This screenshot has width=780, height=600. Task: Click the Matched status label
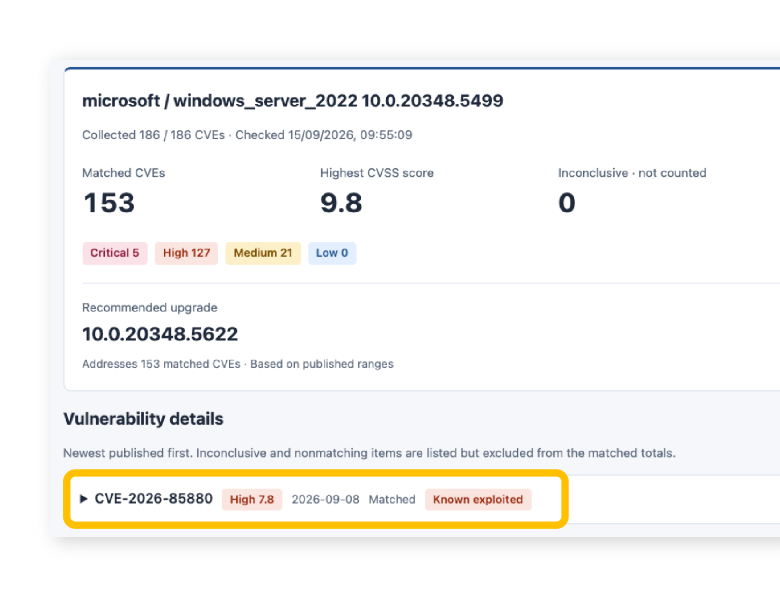pyautogui.click(x=392, y=500)
